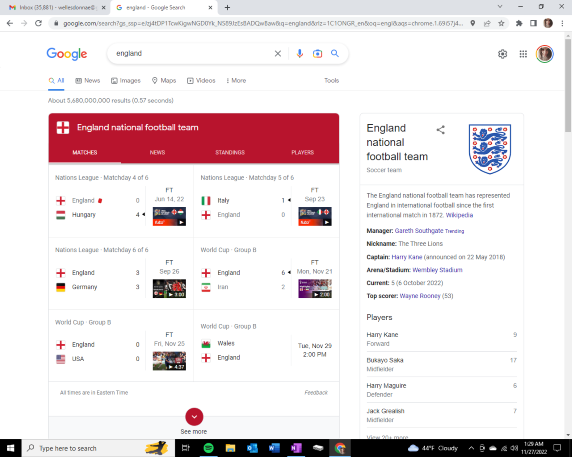
Task: Open the More search filters dropdown
Action: [236, 81]
